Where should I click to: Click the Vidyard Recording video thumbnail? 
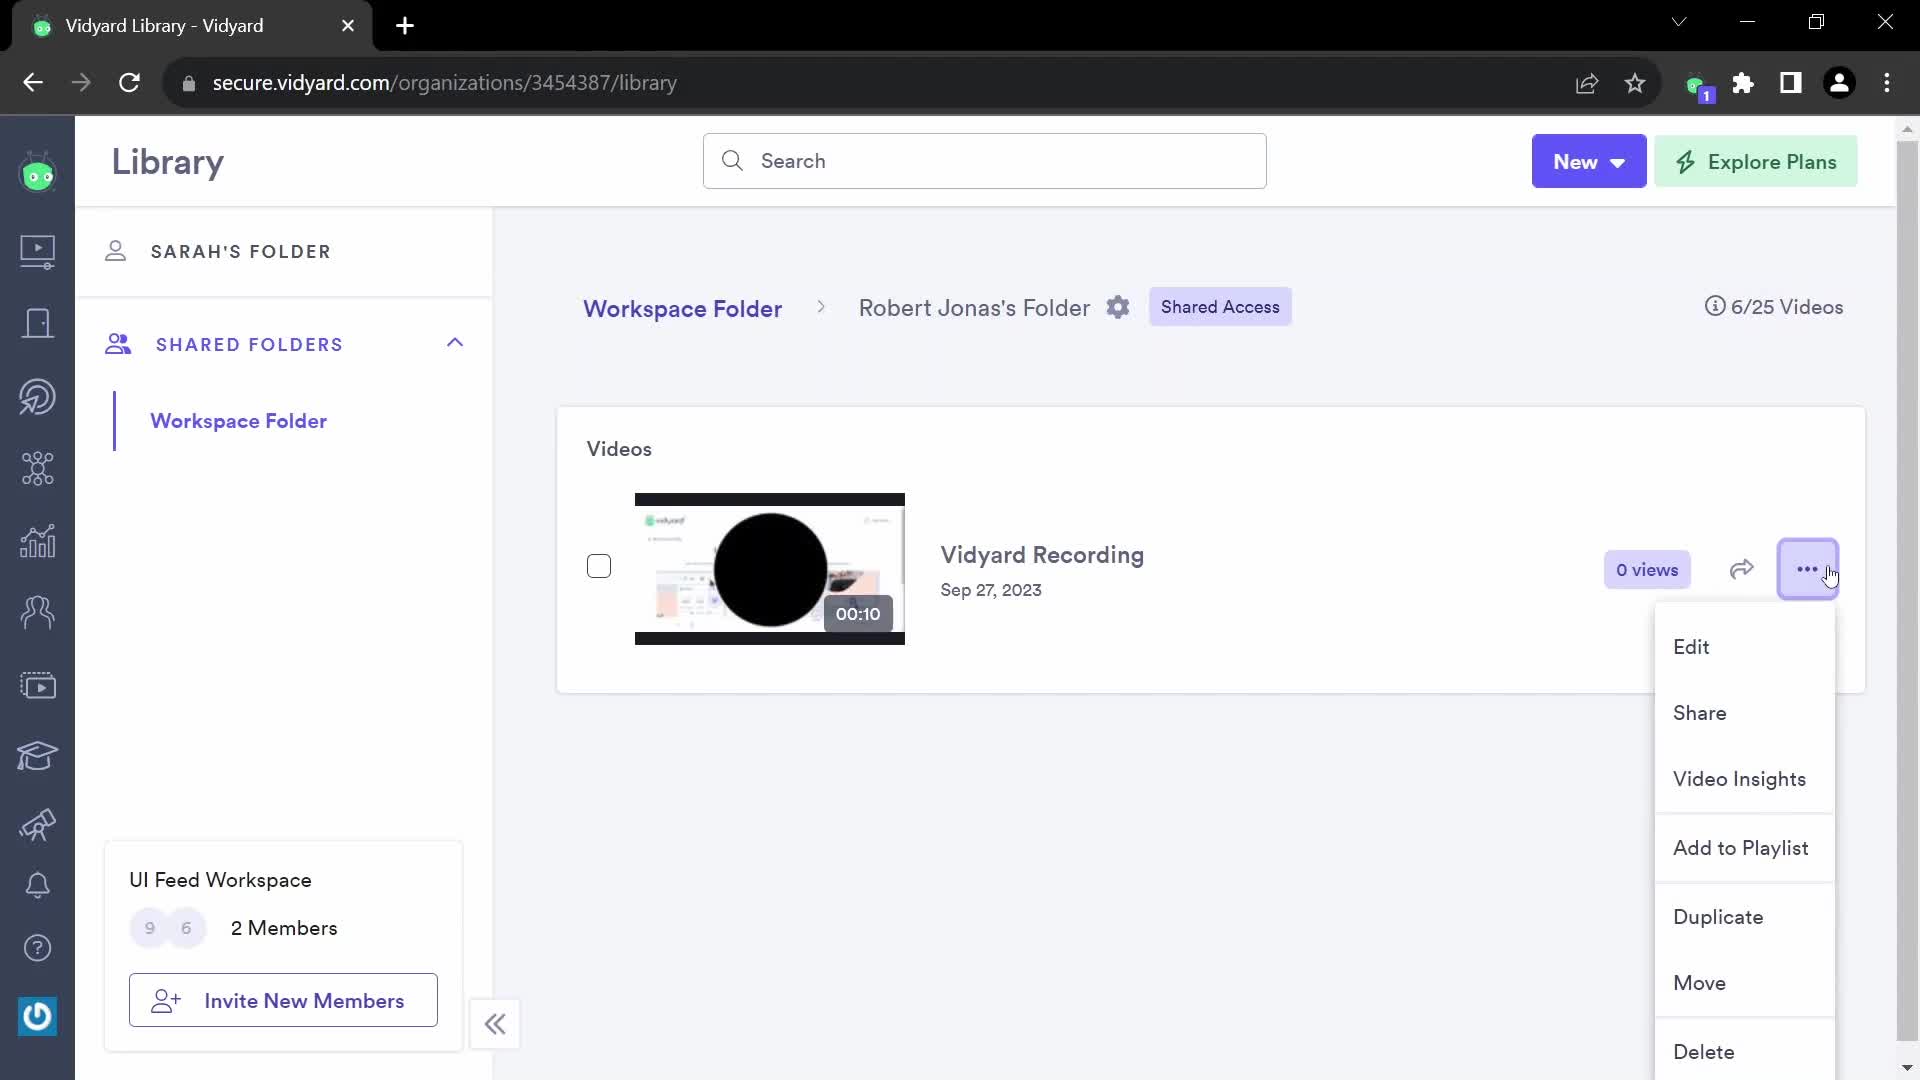click(x=769, y=568)
